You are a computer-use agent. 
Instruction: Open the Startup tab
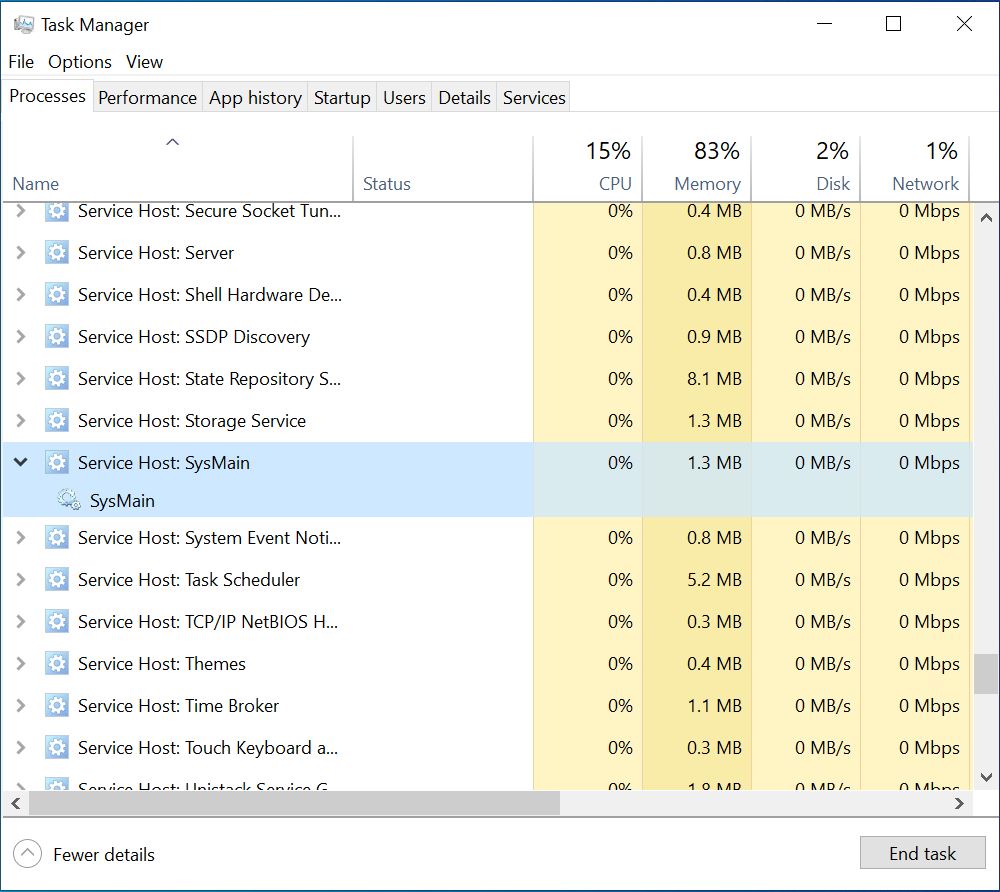[342, 98]
